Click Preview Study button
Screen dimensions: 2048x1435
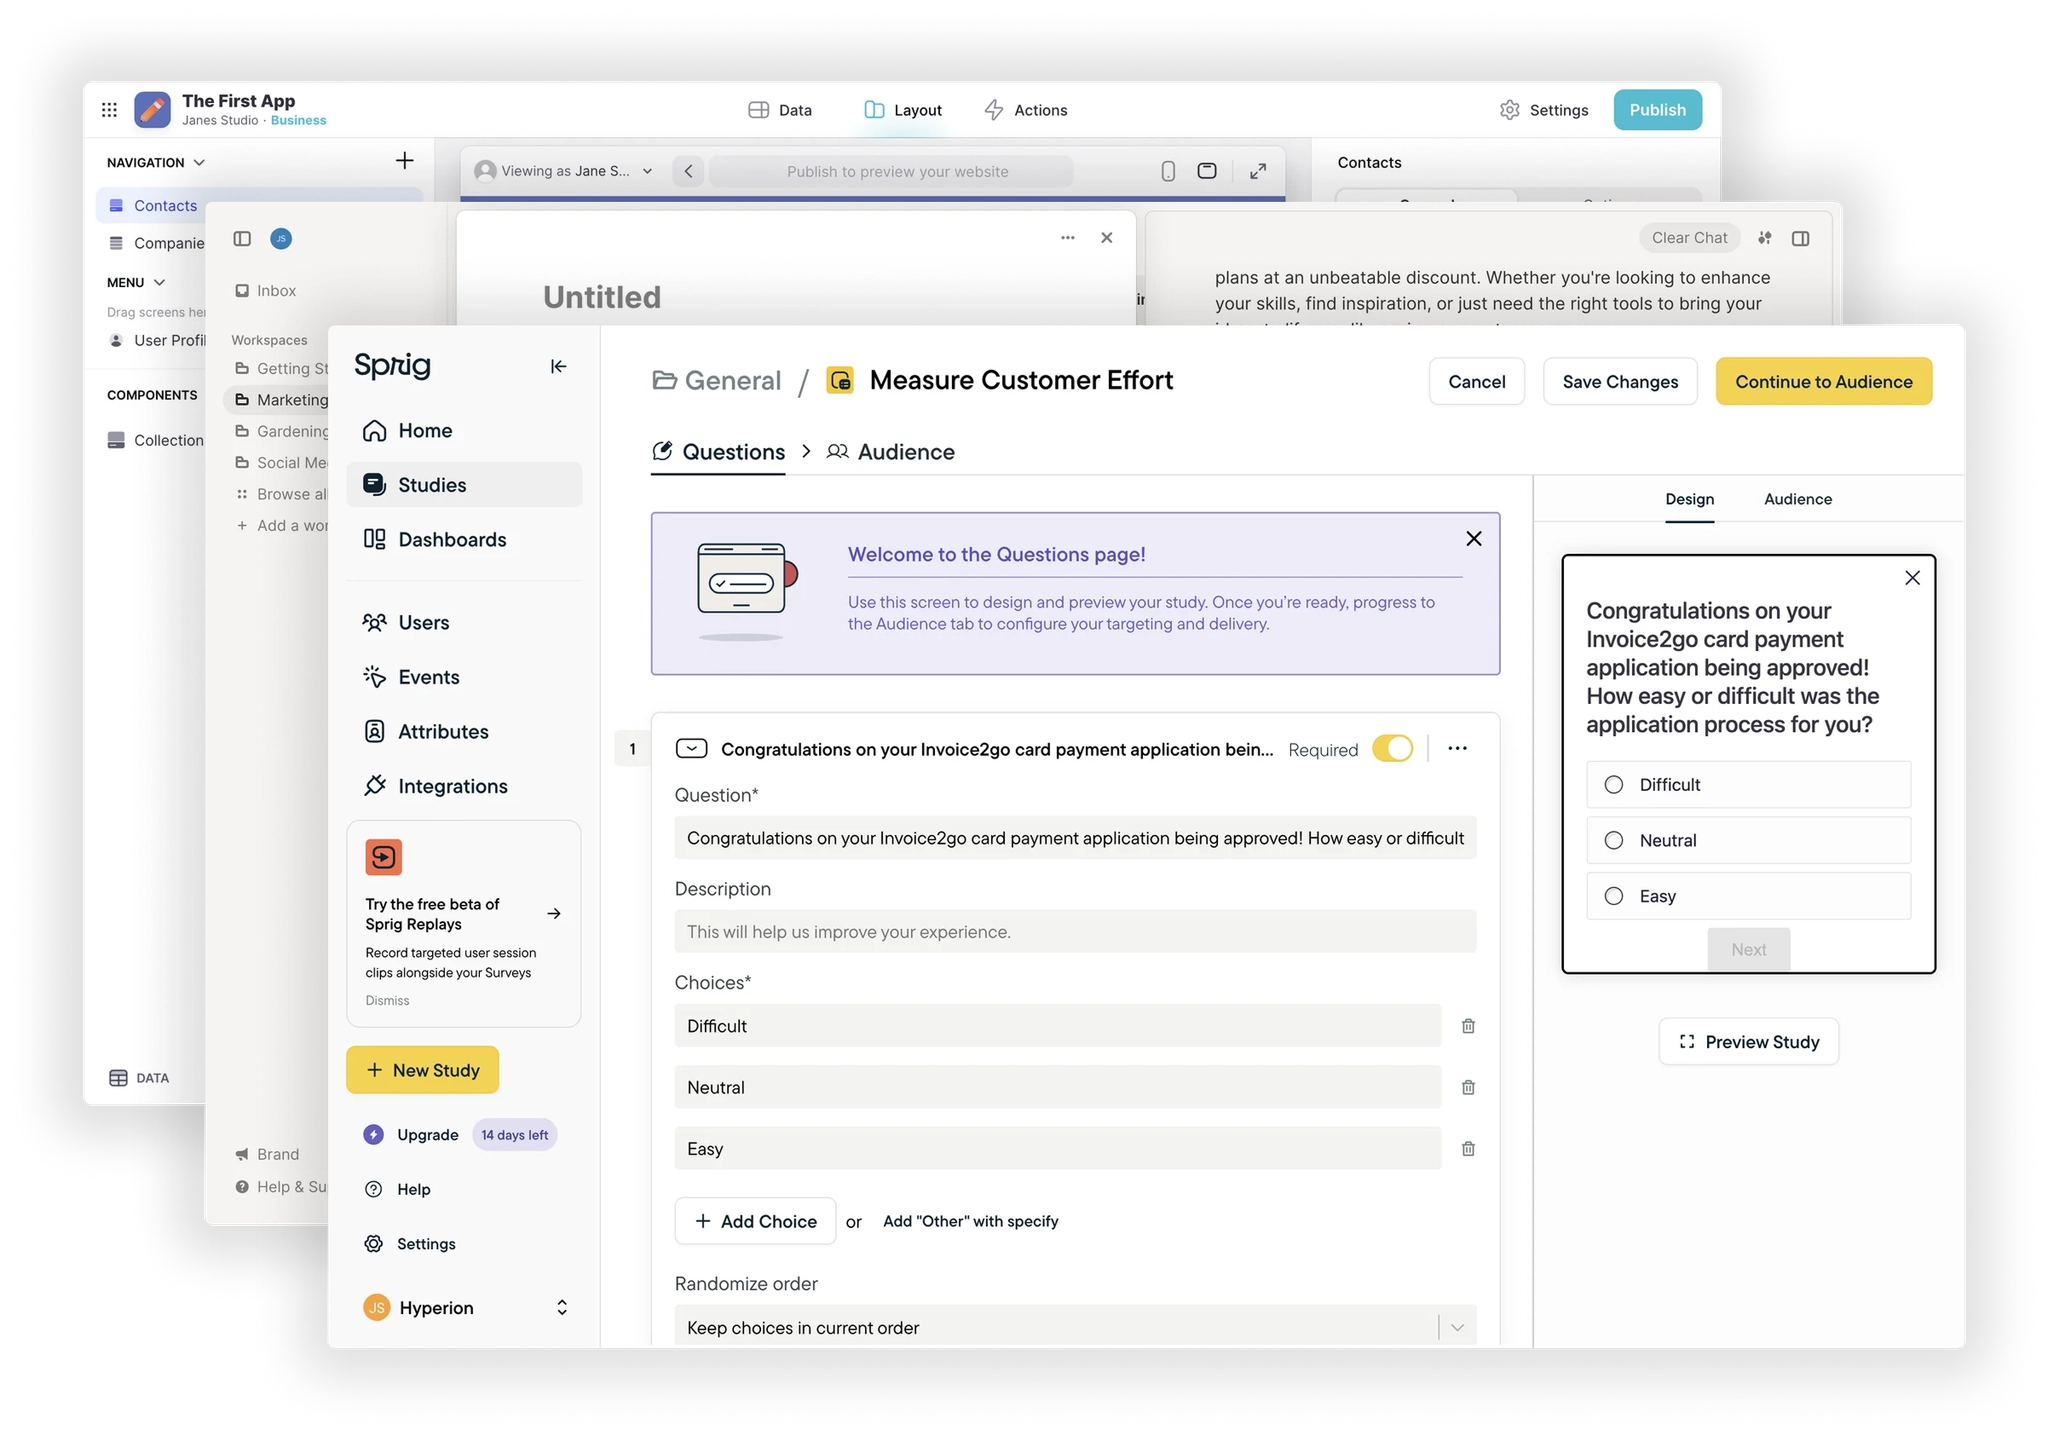1748,1042
